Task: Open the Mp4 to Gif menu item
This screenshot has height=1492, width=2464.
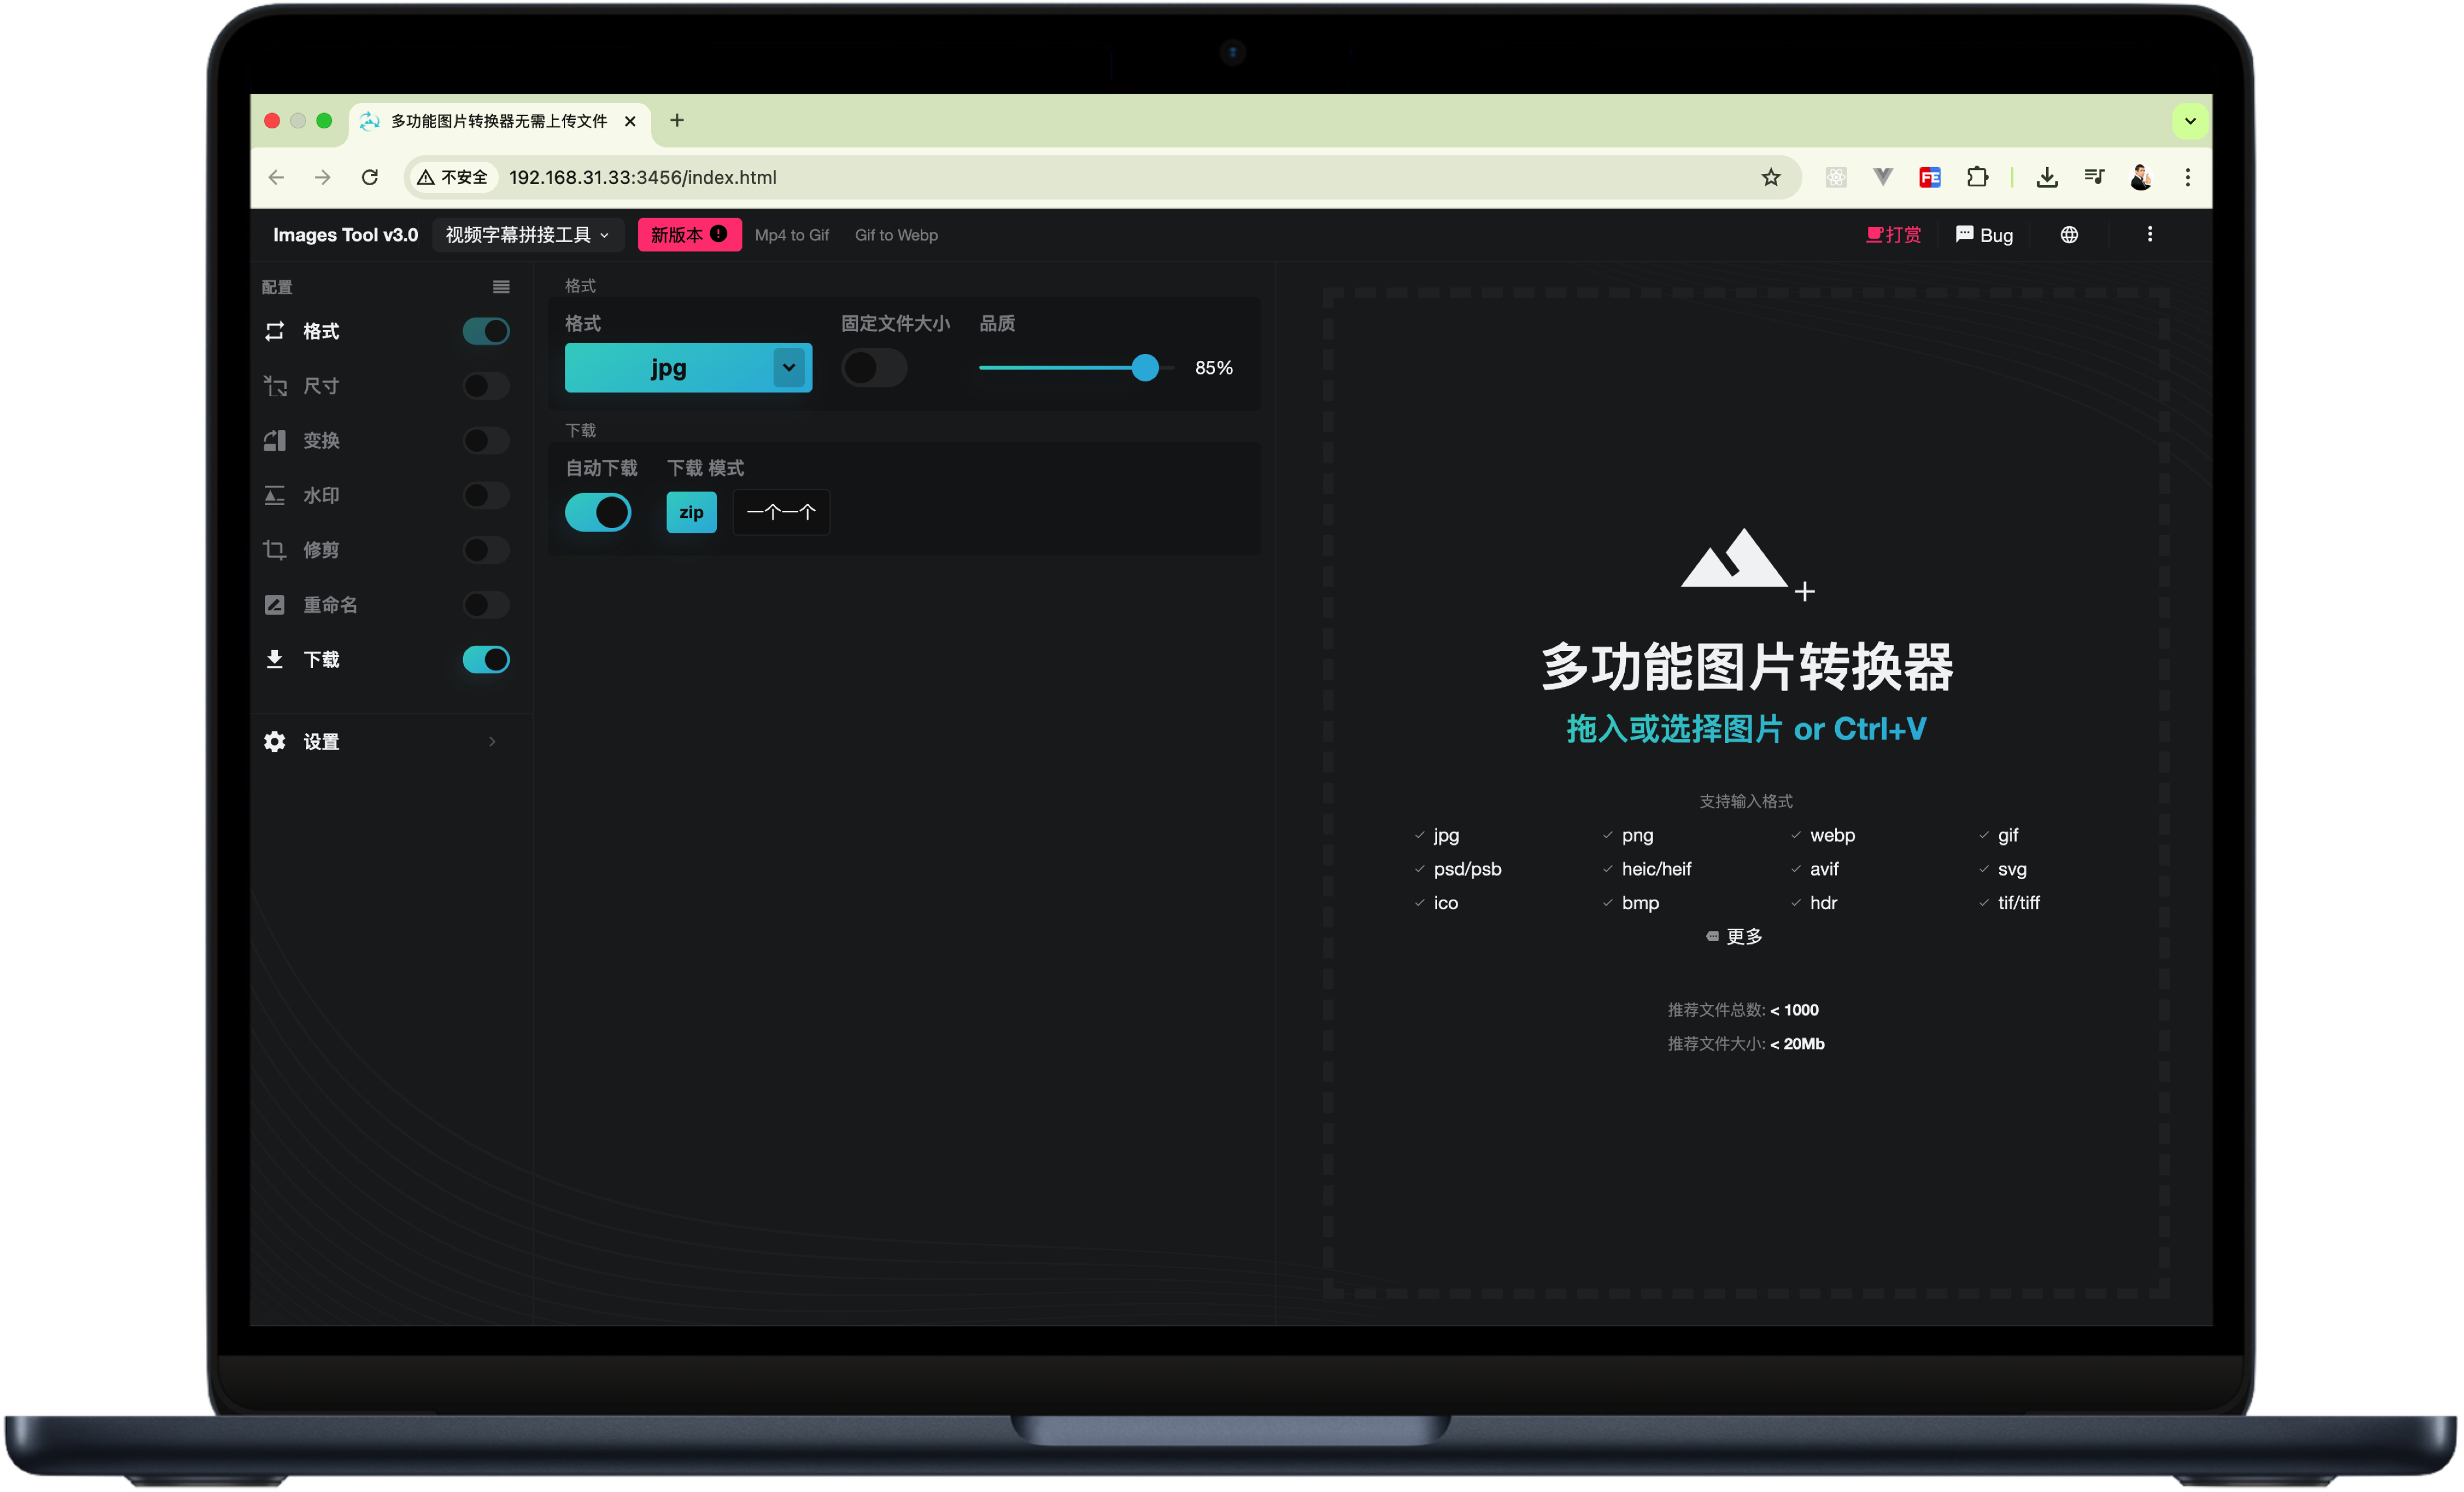Action: coord(791,235)
